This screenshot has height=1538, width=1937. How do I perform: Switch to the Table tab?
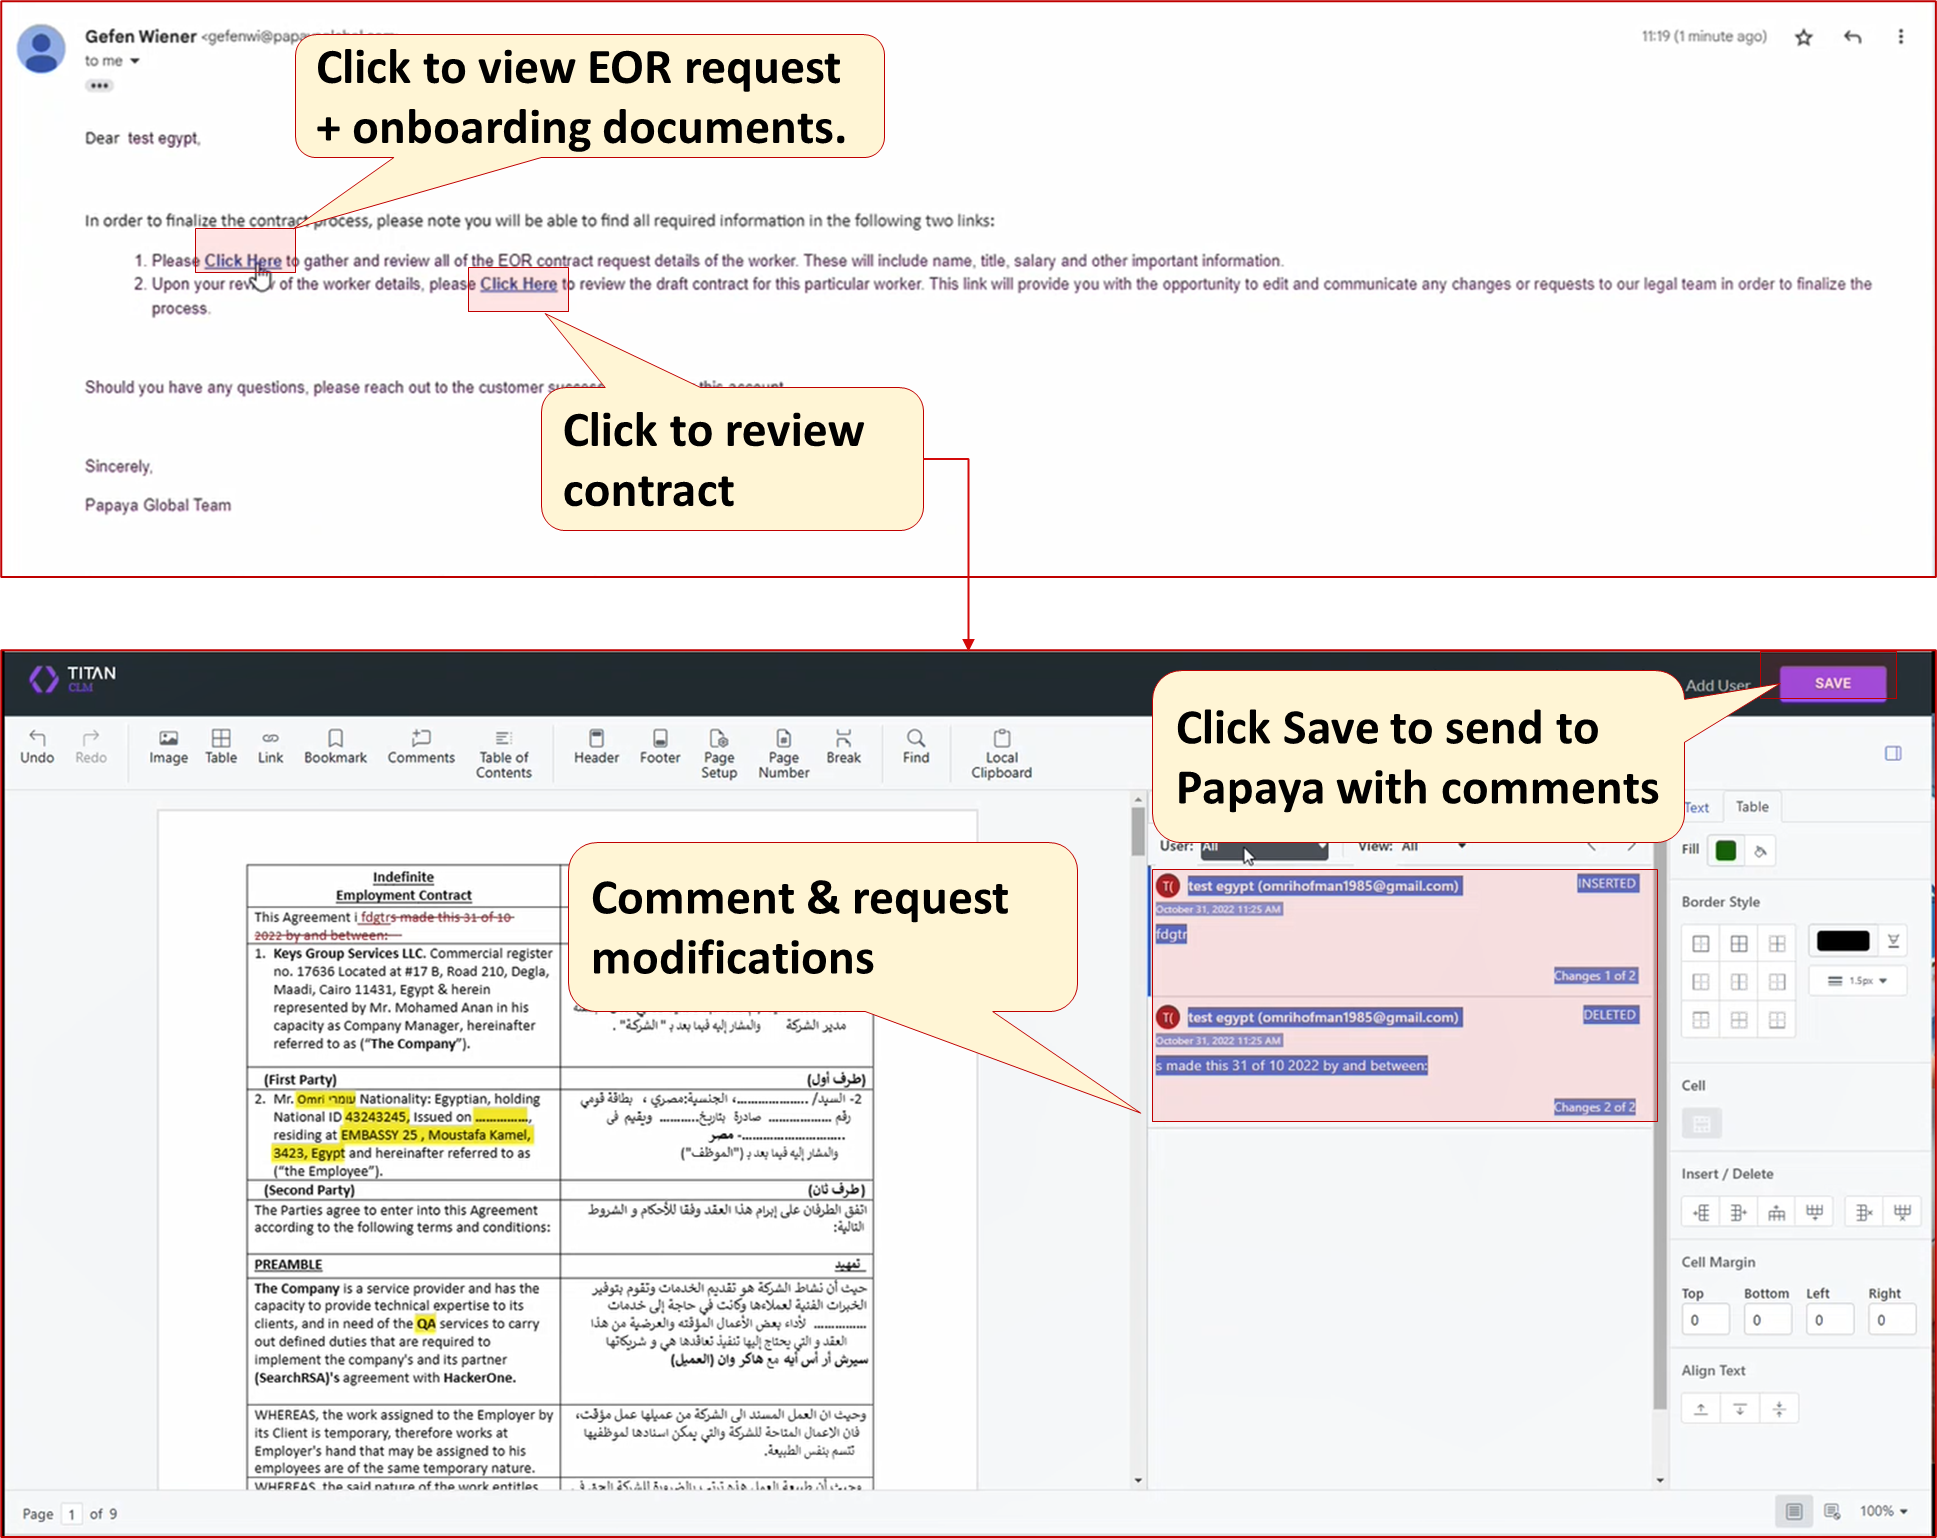coord(1751,807)
